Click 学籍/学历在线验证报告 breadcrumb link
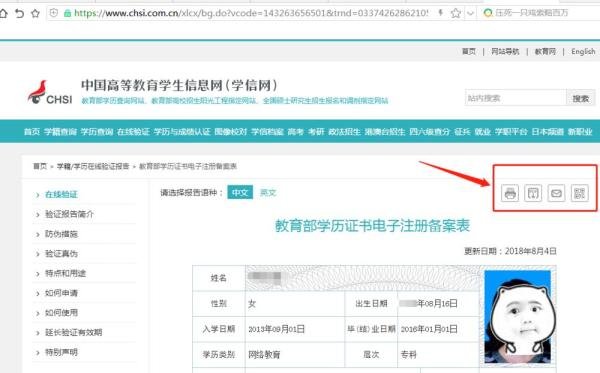The height and width of the screenshot is (373, 600). 93,166
